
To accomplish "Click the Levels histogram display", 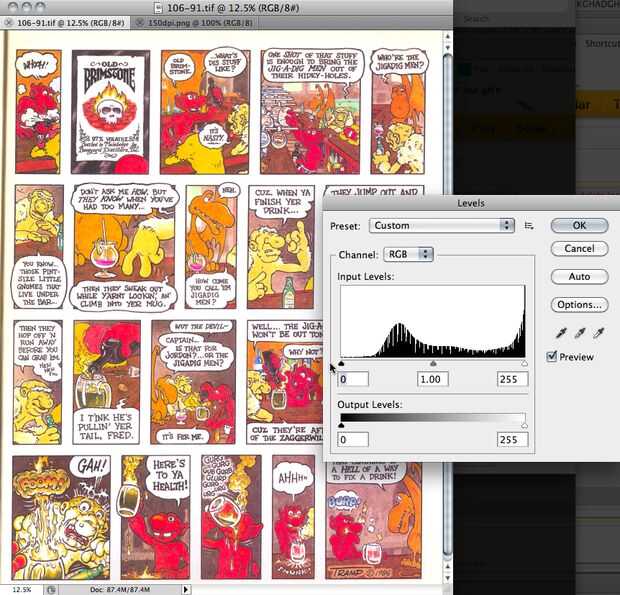I will 433,321.
